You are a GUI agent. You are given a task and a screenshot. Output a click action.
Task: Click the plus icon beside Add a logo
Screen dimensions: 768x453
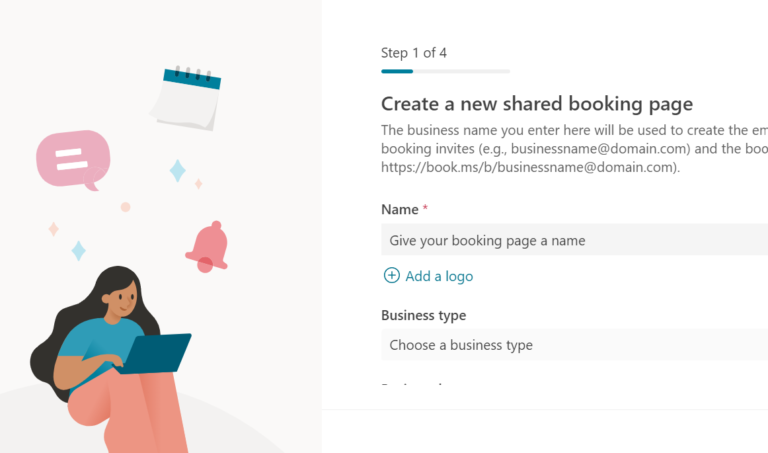391,276
